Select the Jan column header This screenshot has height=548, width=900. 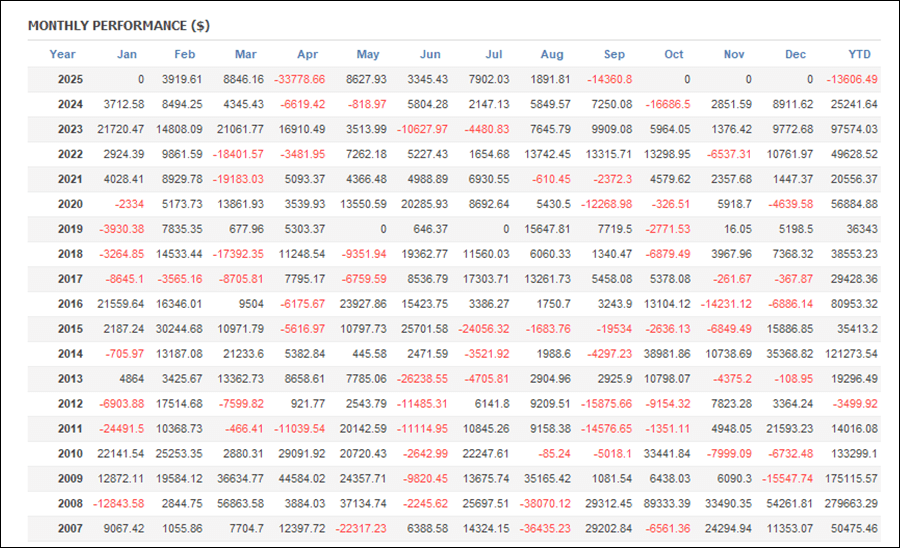click(x=127, y=54)
